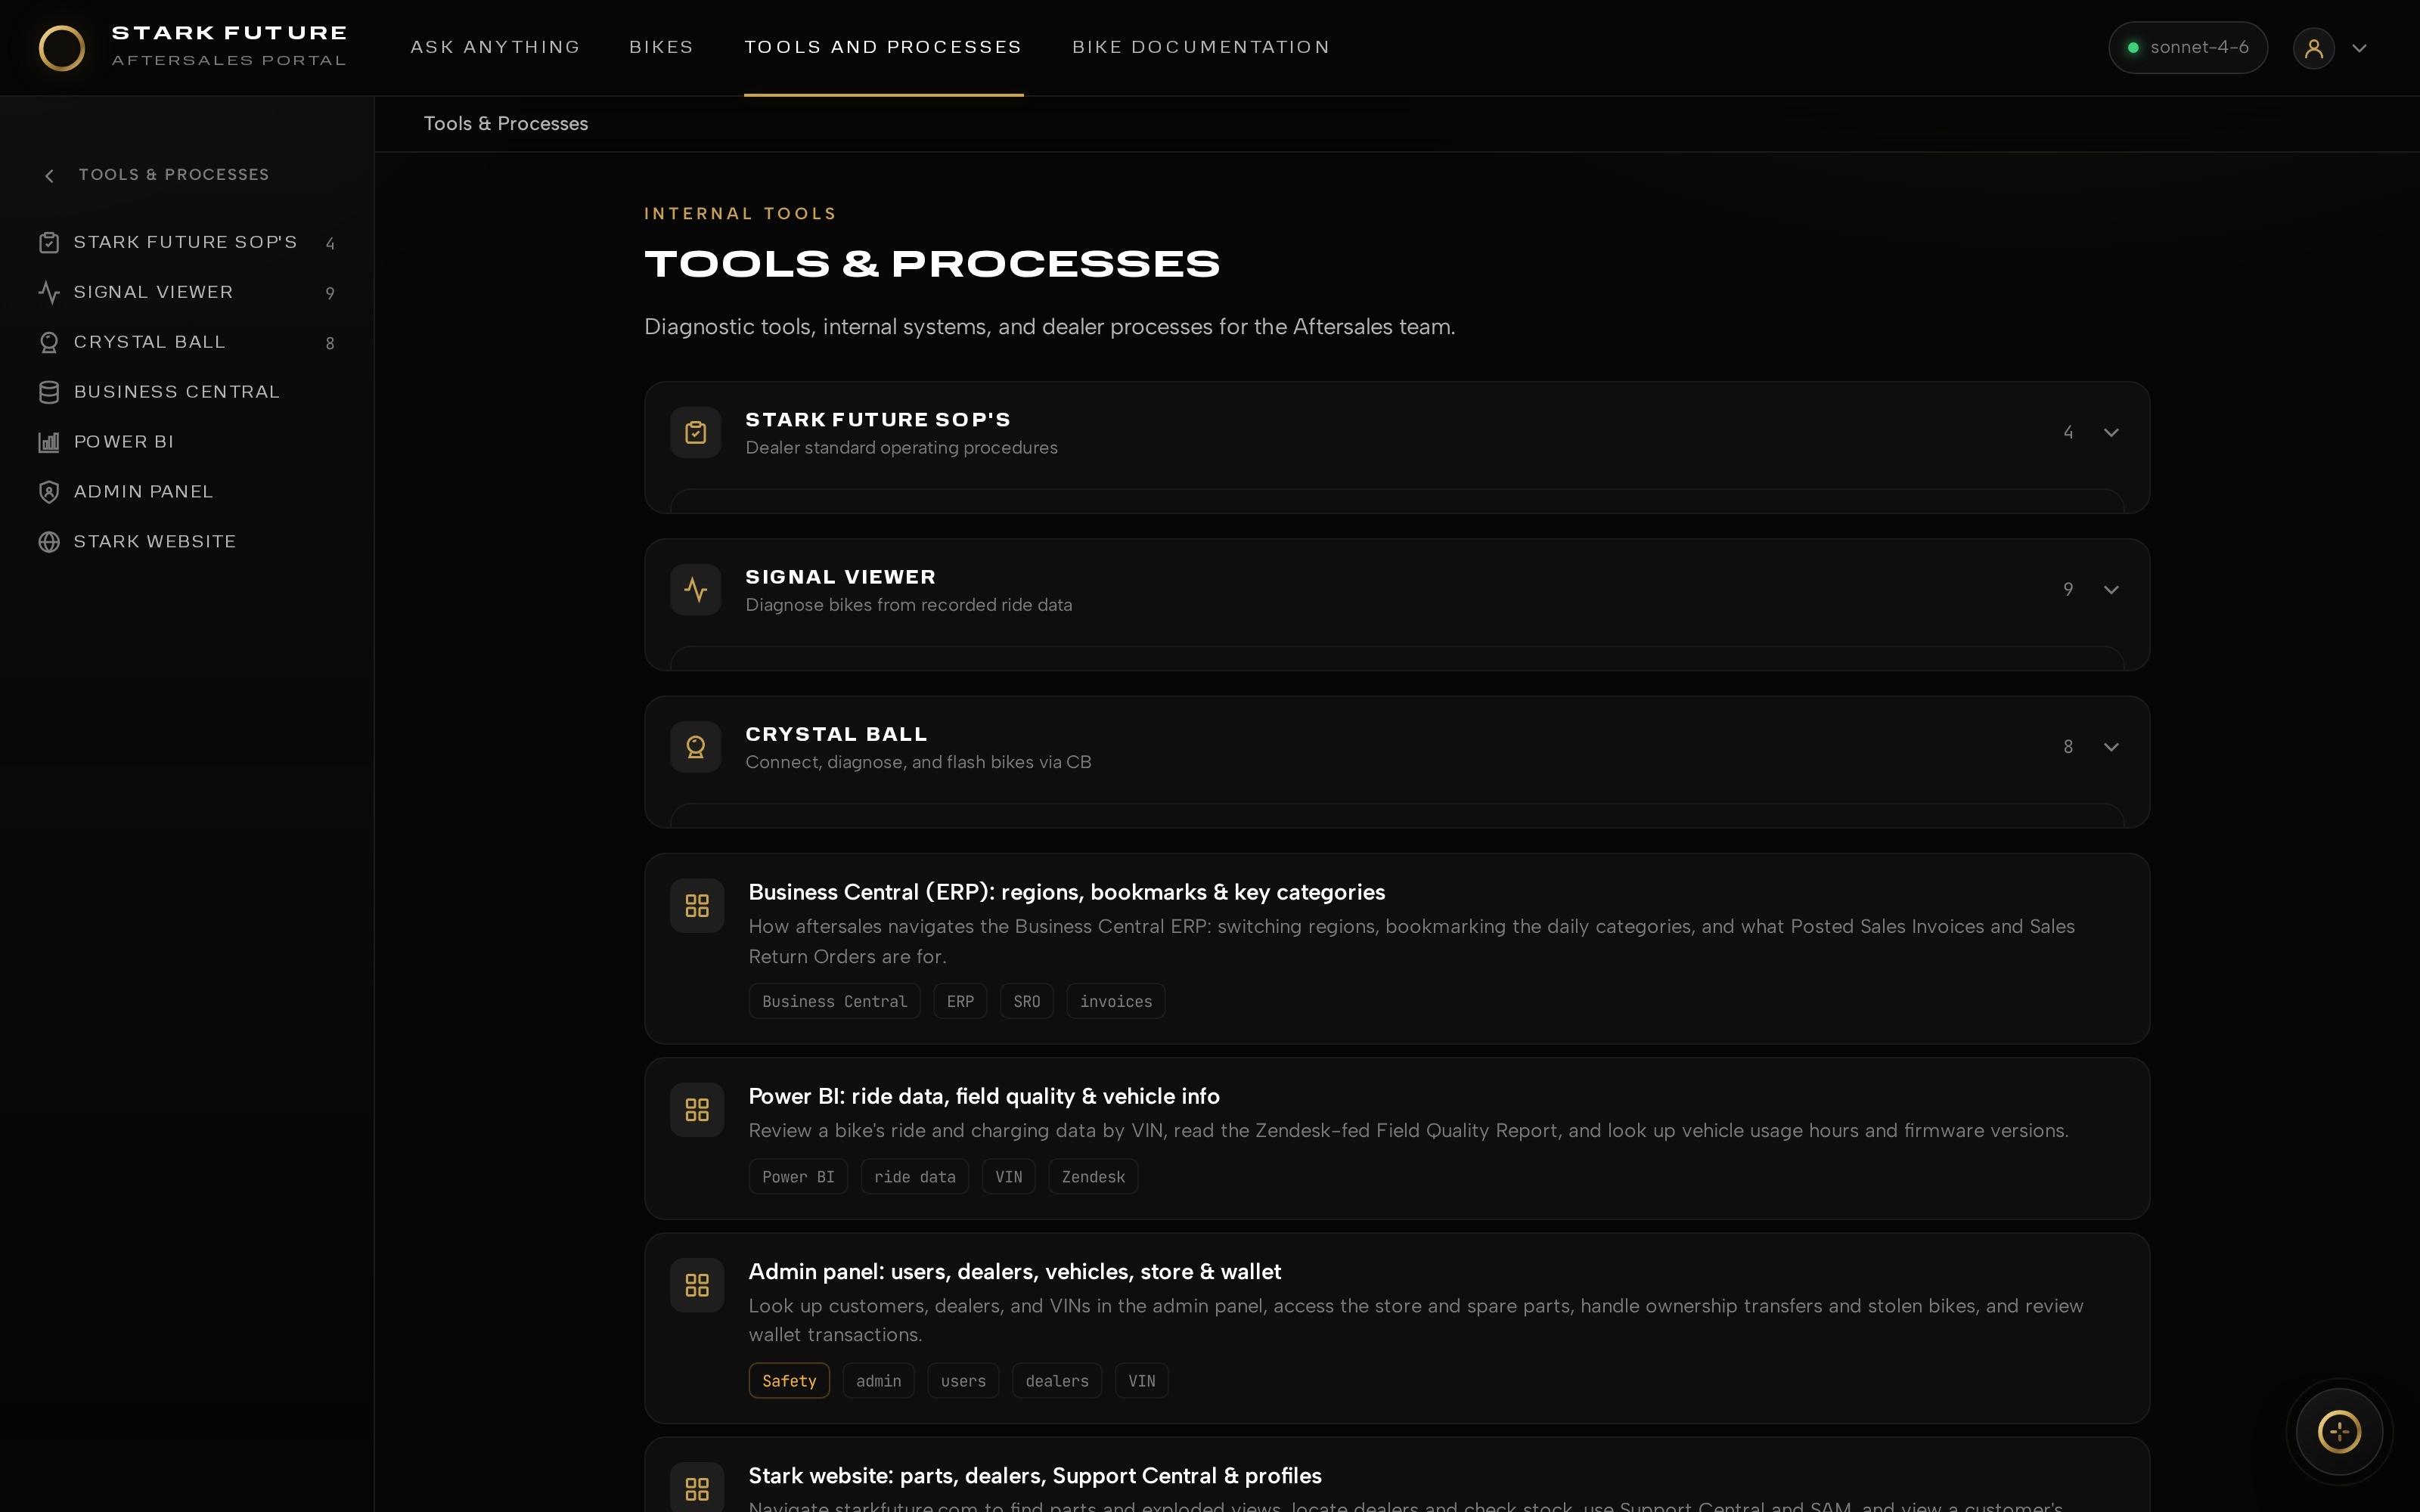
Task: Click the invoices tag
Action: coord(1116,1001)
